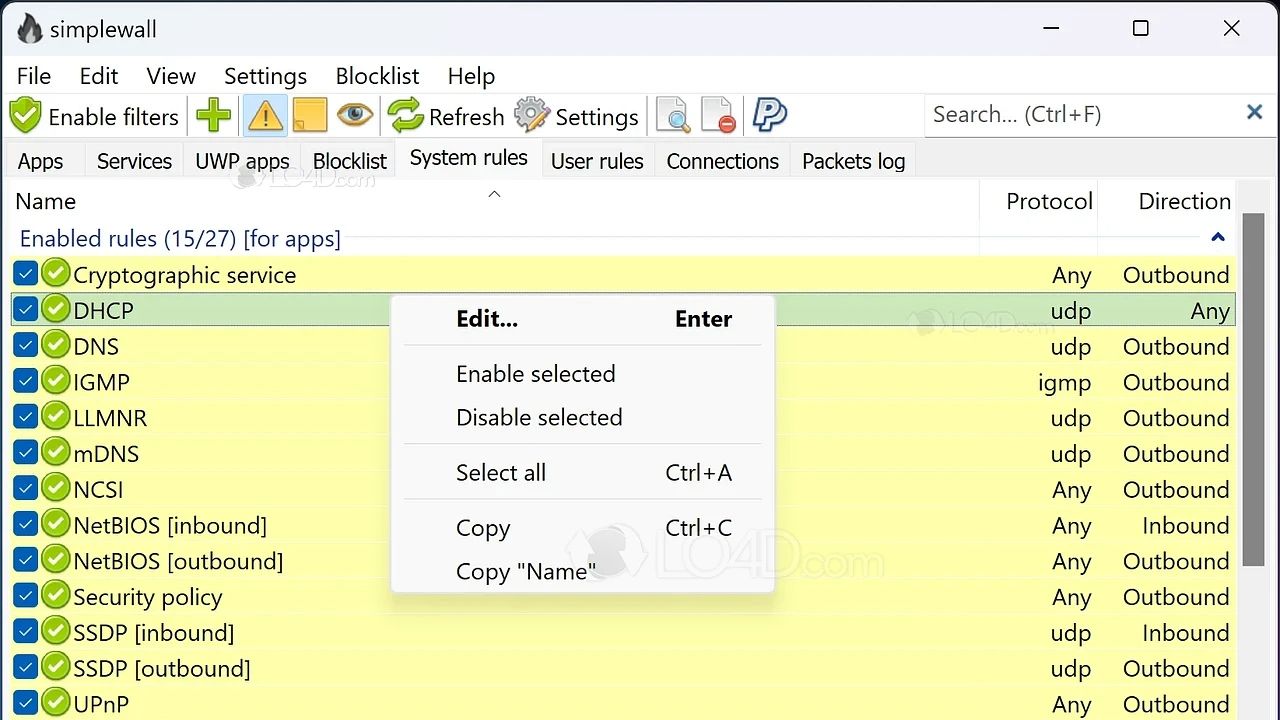Click the clear log document icon
Image resolution: width=1280 pixels, height=720 pixels.
pos(718,116)
